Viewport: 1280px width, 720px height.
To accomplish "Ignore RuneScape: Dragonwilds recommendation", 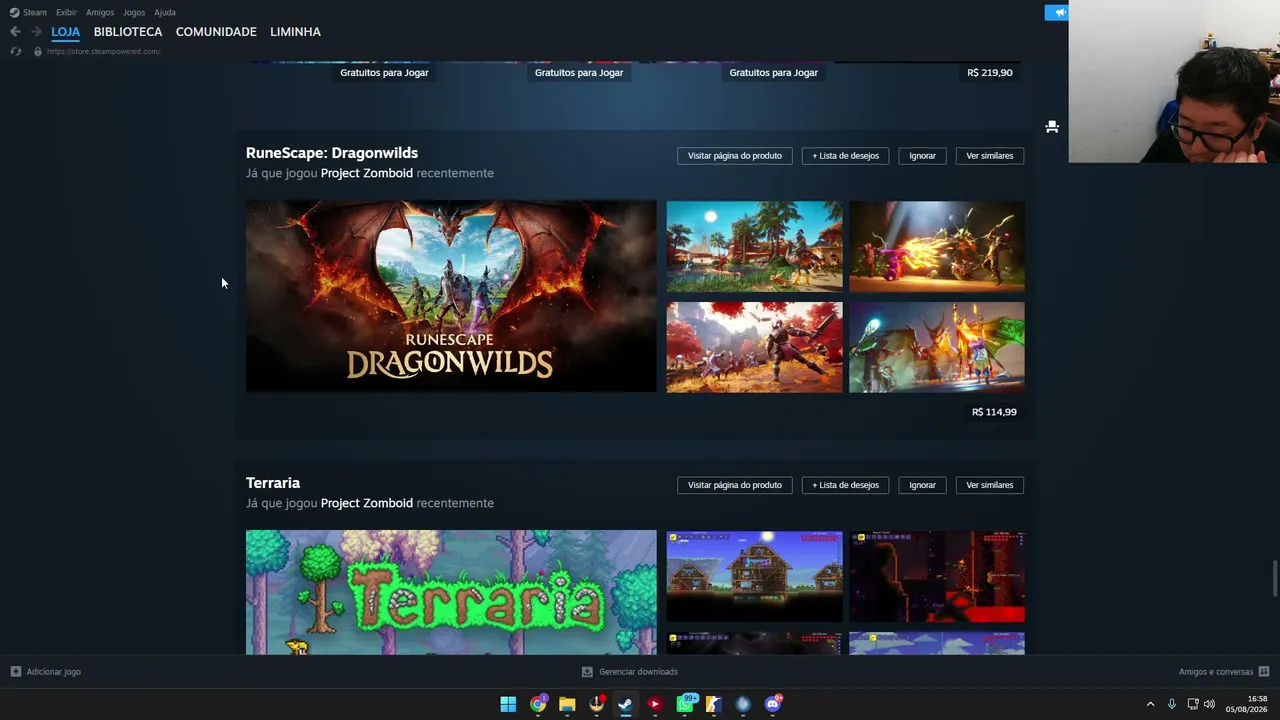I will [x=922, y=156].
